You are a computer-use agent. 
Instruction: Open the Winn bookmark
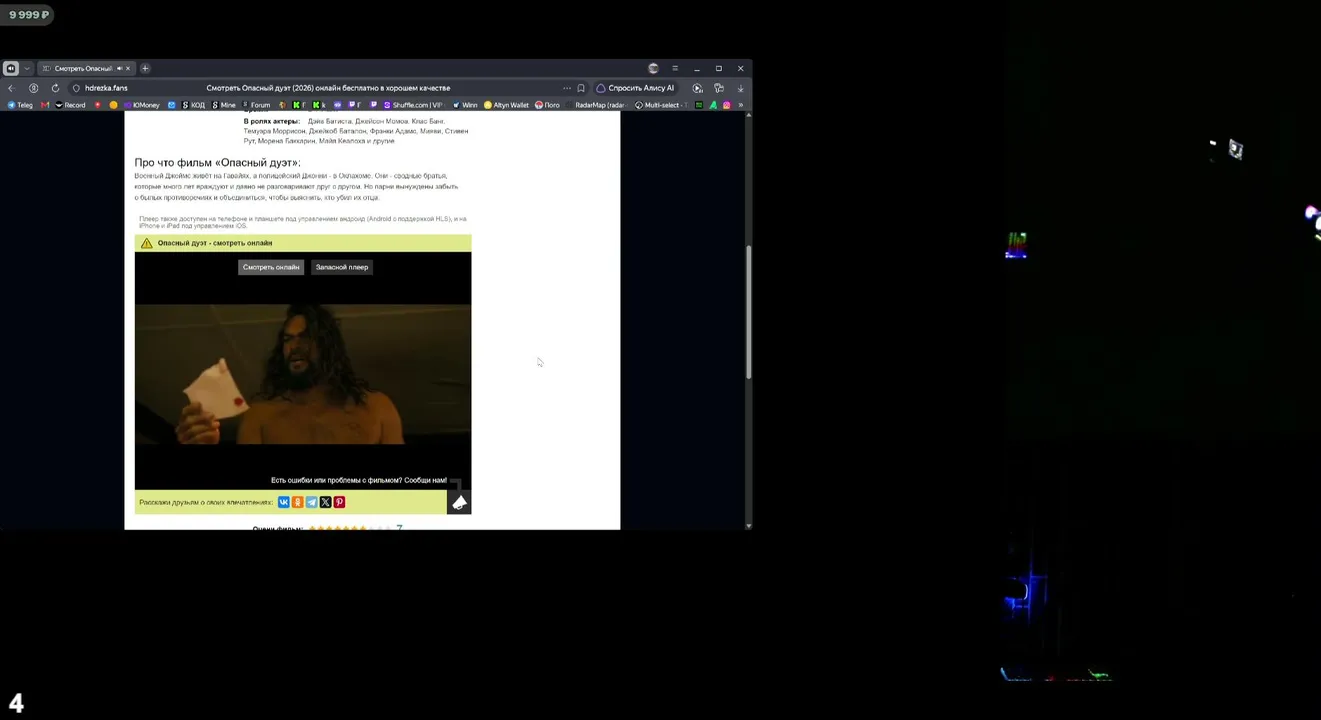pyautogui.click(x=465, y=105)
